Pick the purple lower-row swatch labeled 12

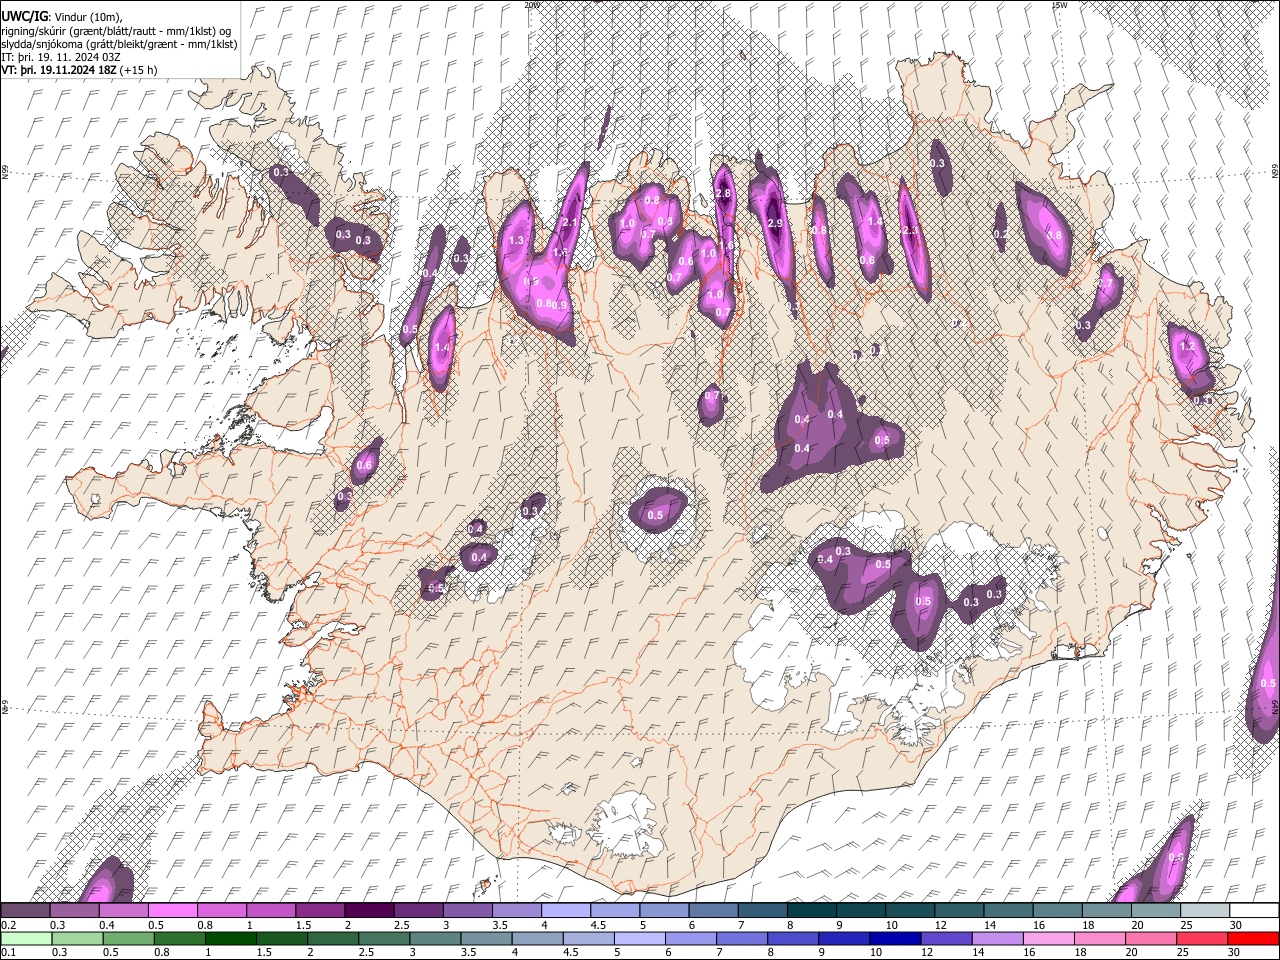pyautogui.click(x=945, y=938)
